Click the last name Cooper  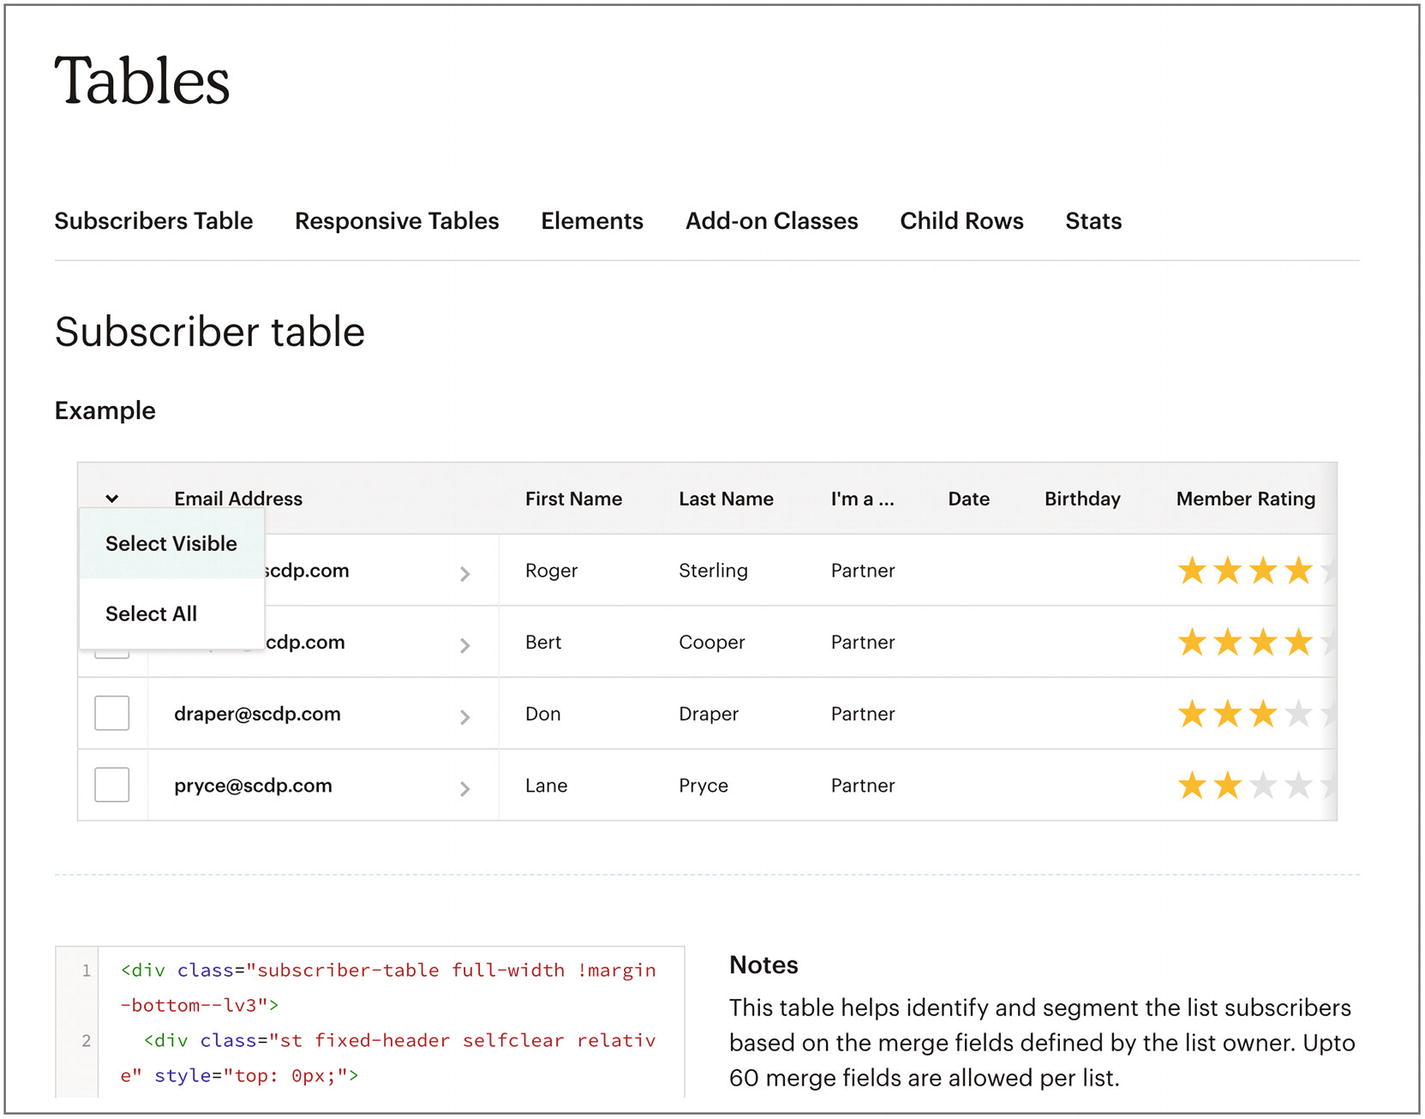point(711,642)
